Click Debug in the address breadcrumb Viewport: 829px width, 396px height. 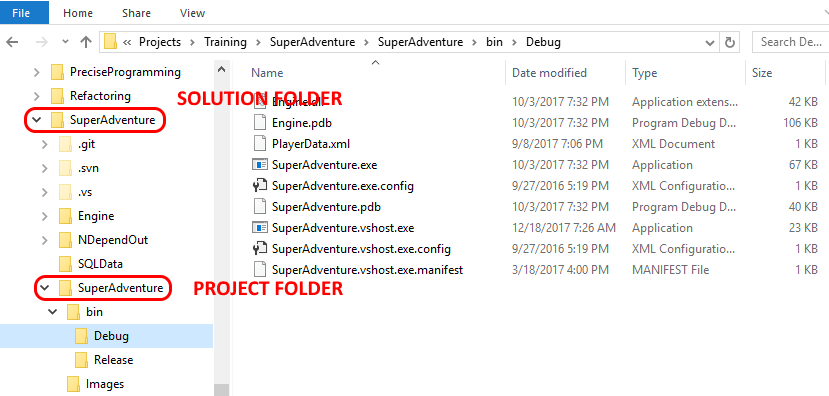(x=543, y=42)
